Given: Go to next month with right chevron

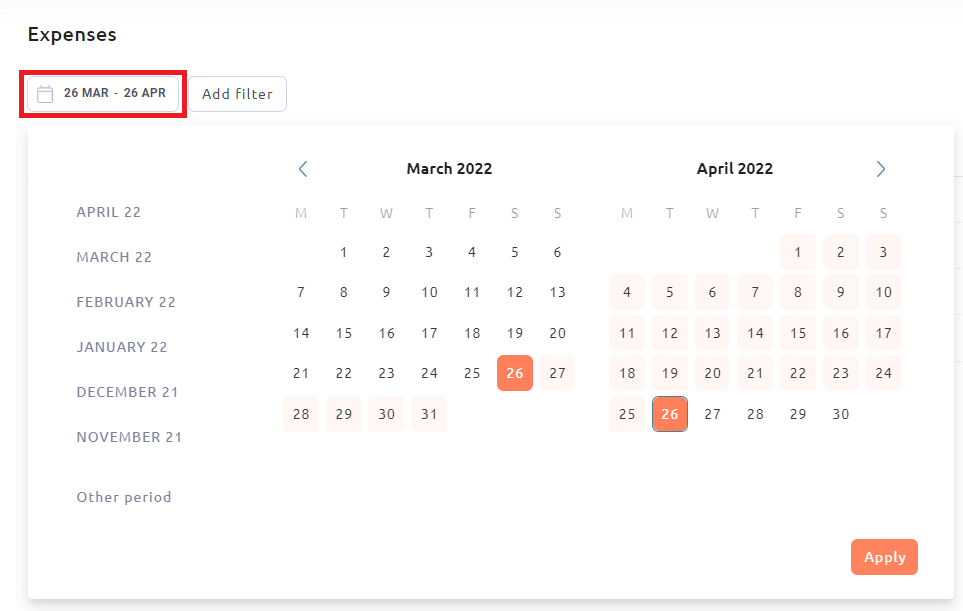Looking at the screenshot, I should [x=880, y=169].
